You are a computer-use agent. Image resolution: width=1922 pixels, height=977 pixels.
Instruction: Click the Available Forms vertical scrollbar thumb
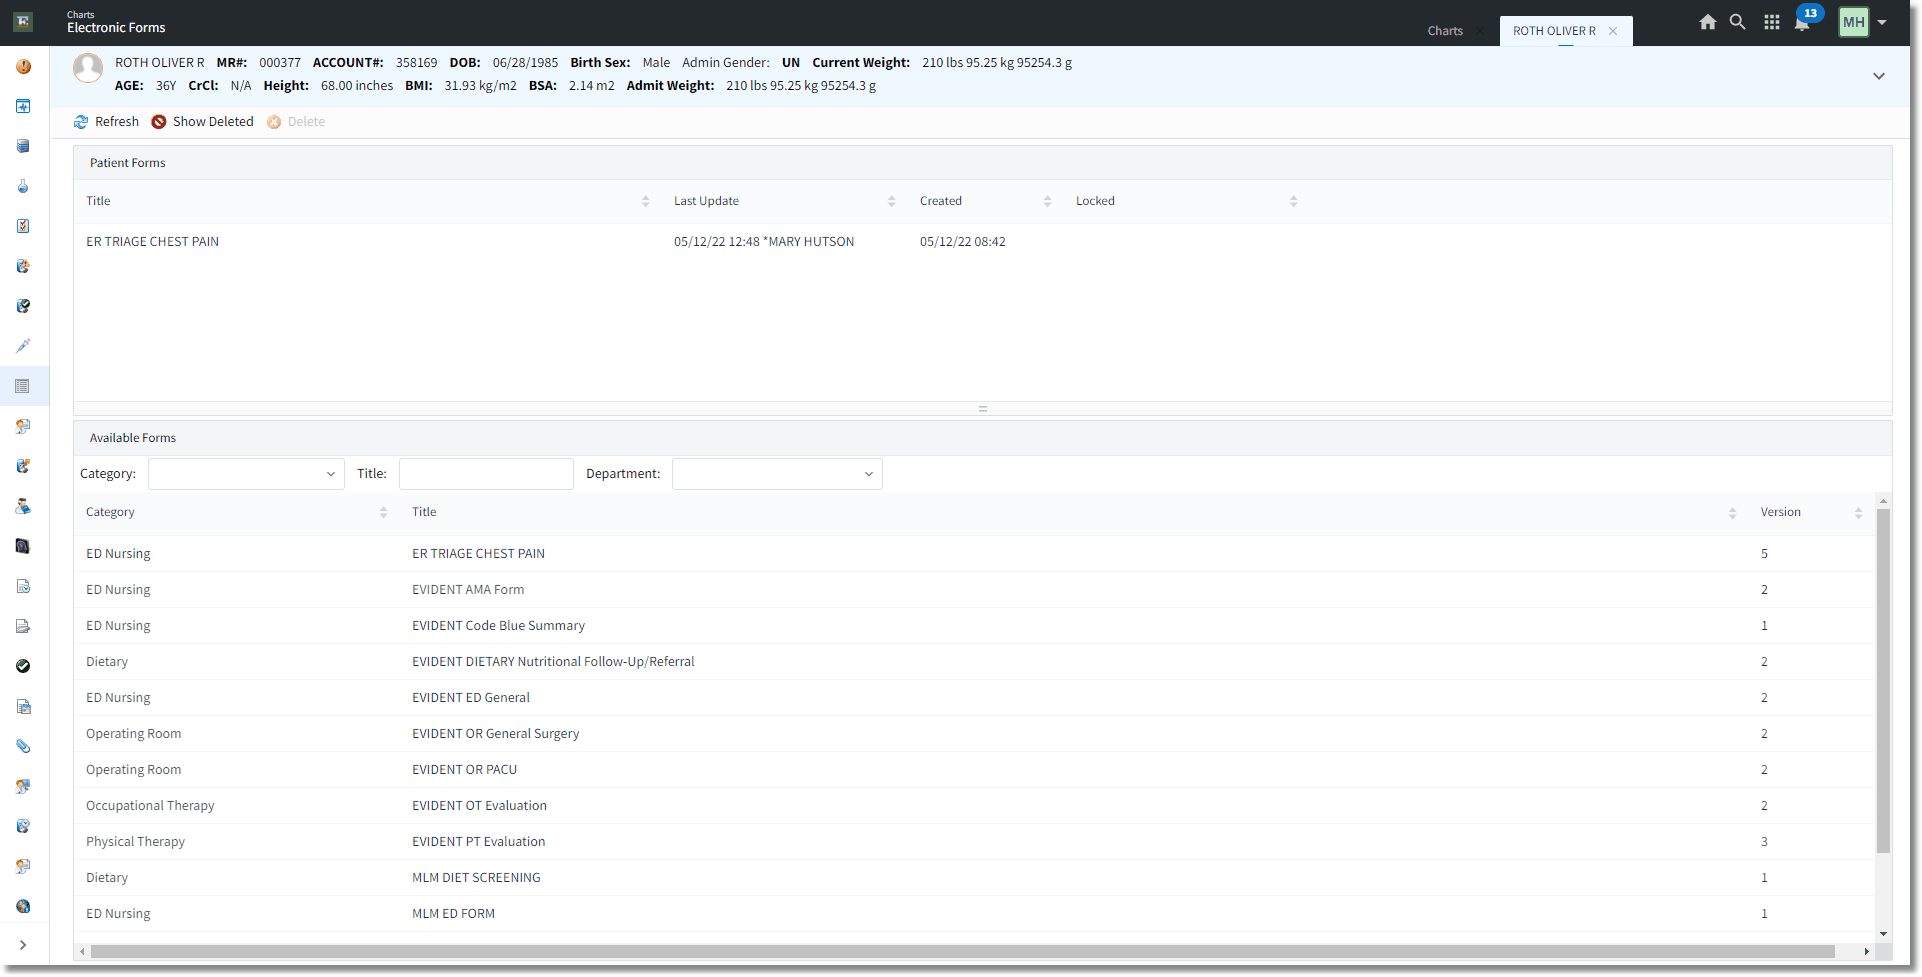[1883, 680]
